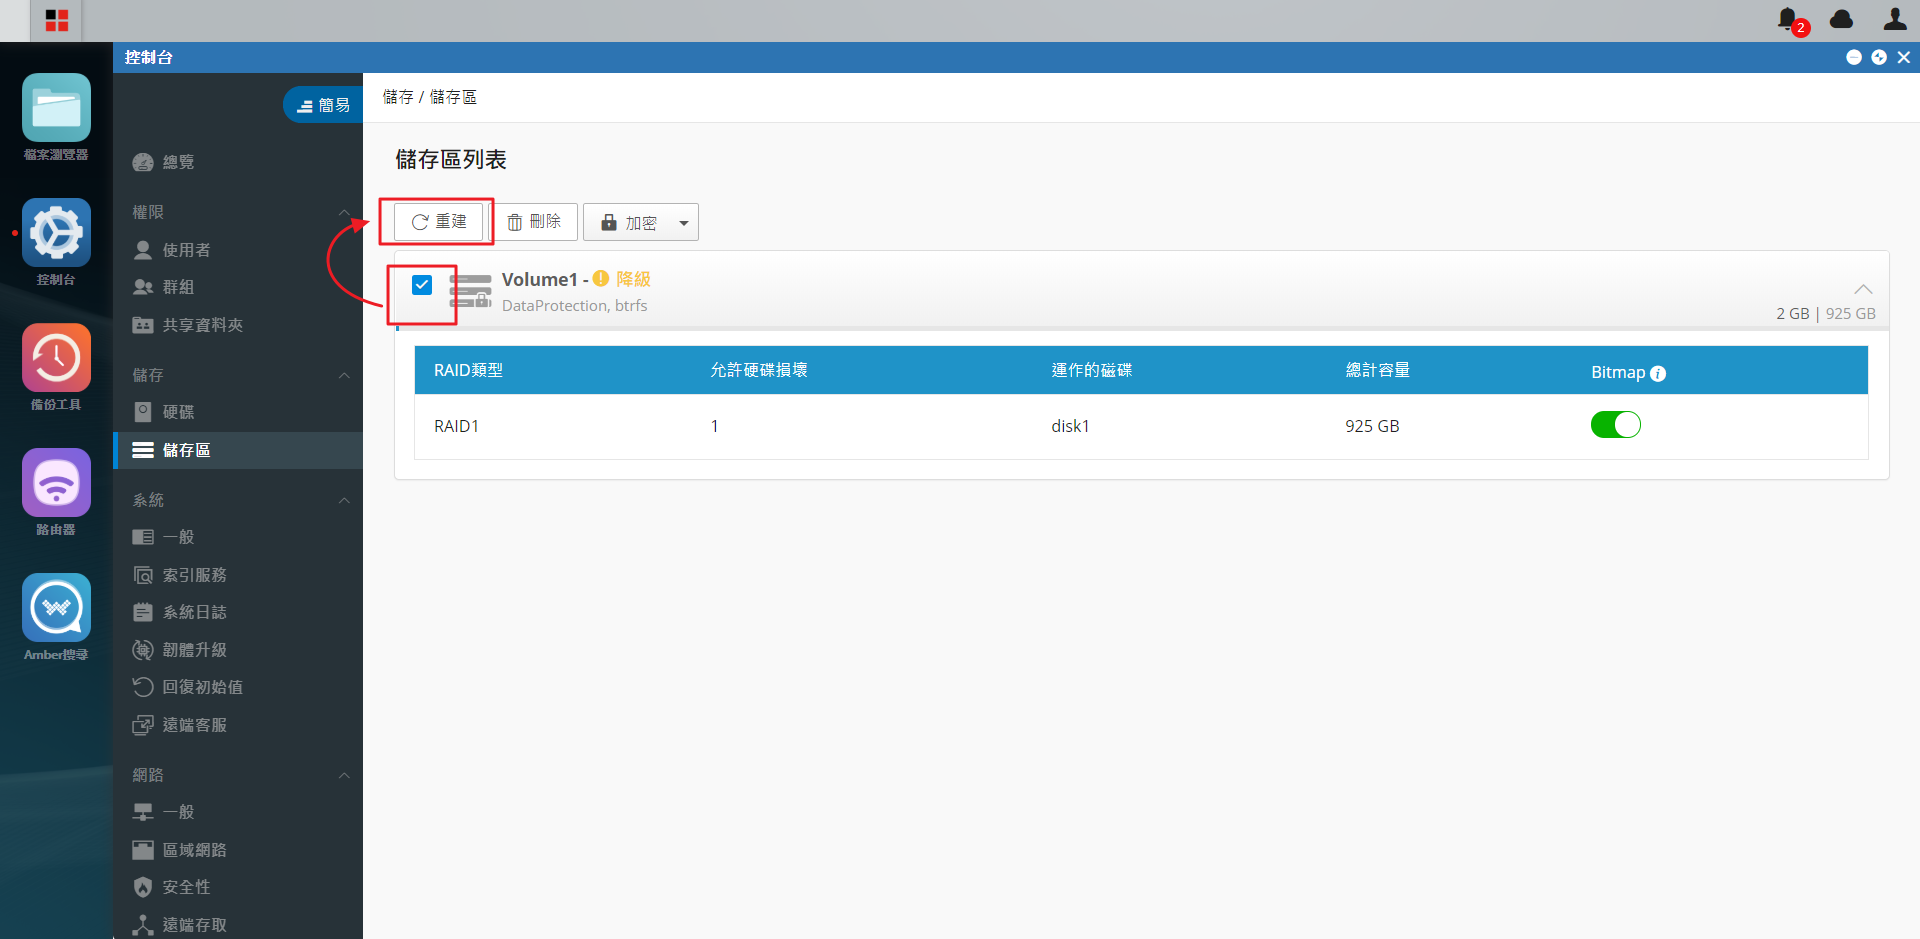Uncheck the Volume1 checkbox
Screen dimensions: 1920x939
coord(422,285)
